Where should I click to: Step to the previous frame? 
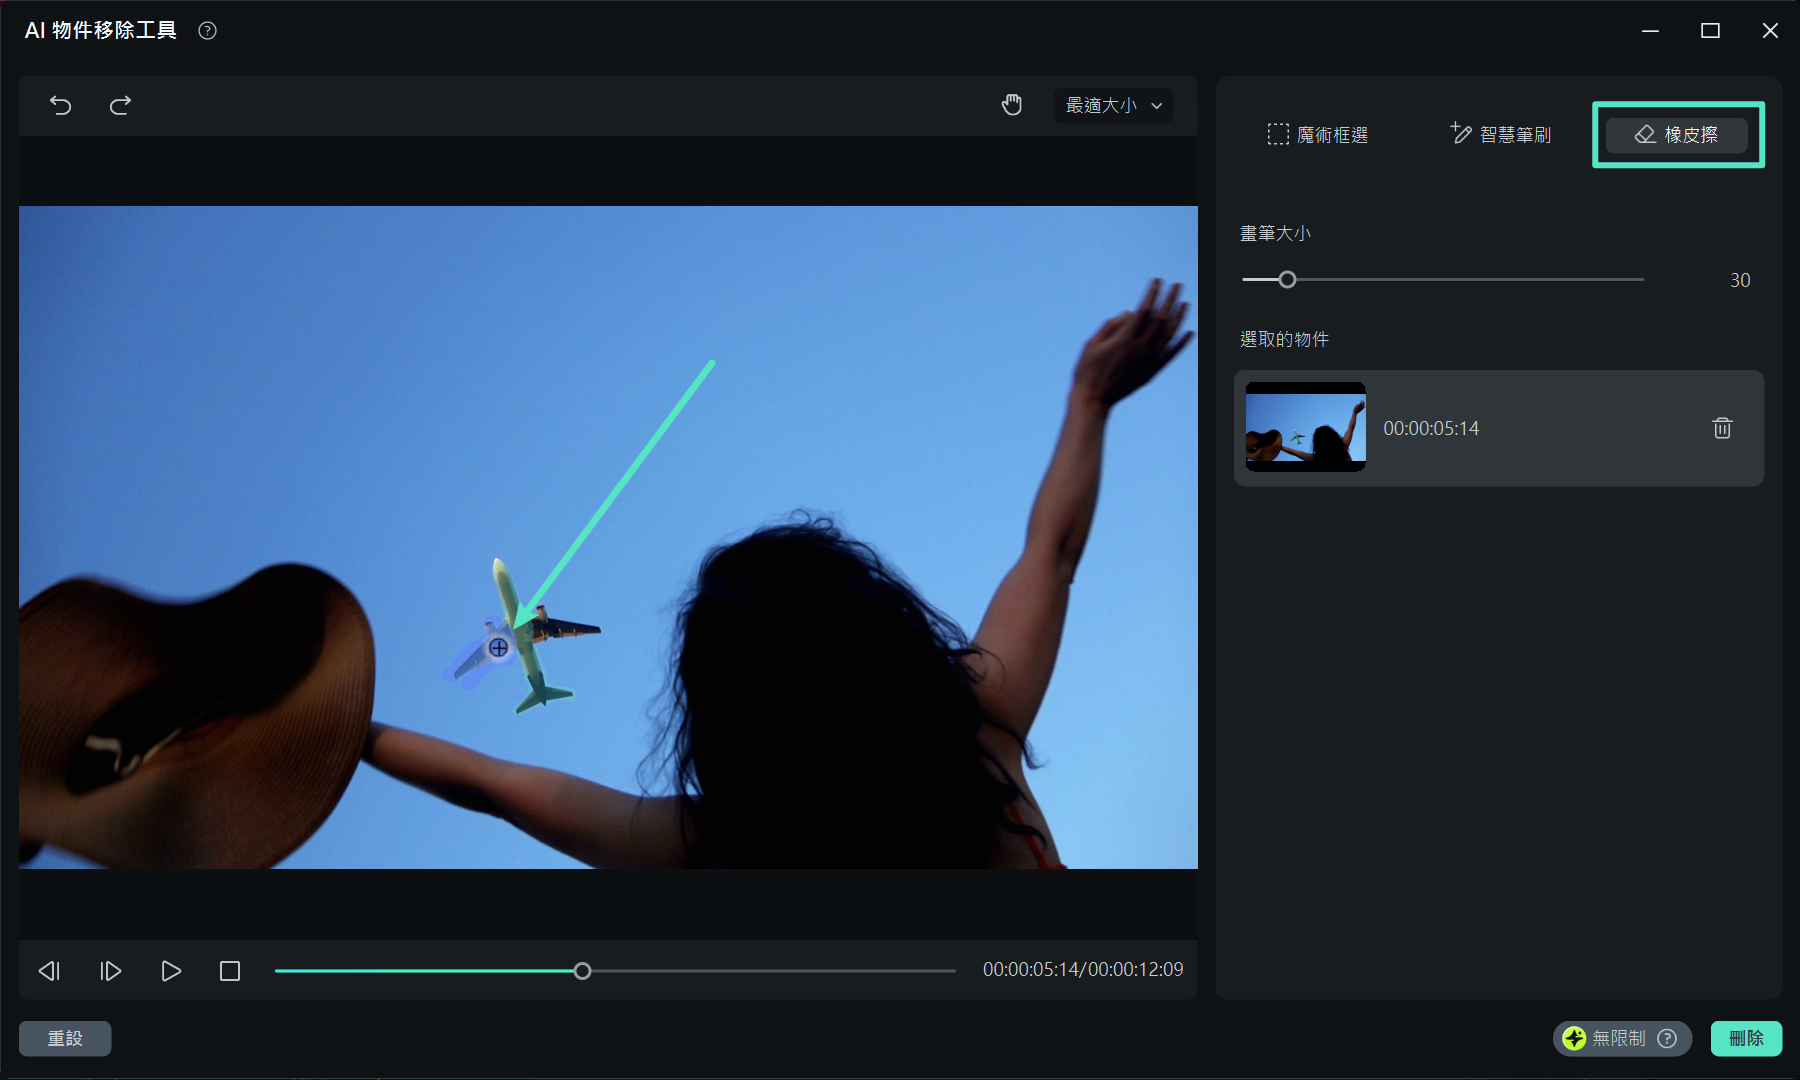pyautogui.click(x=49, y=971)
